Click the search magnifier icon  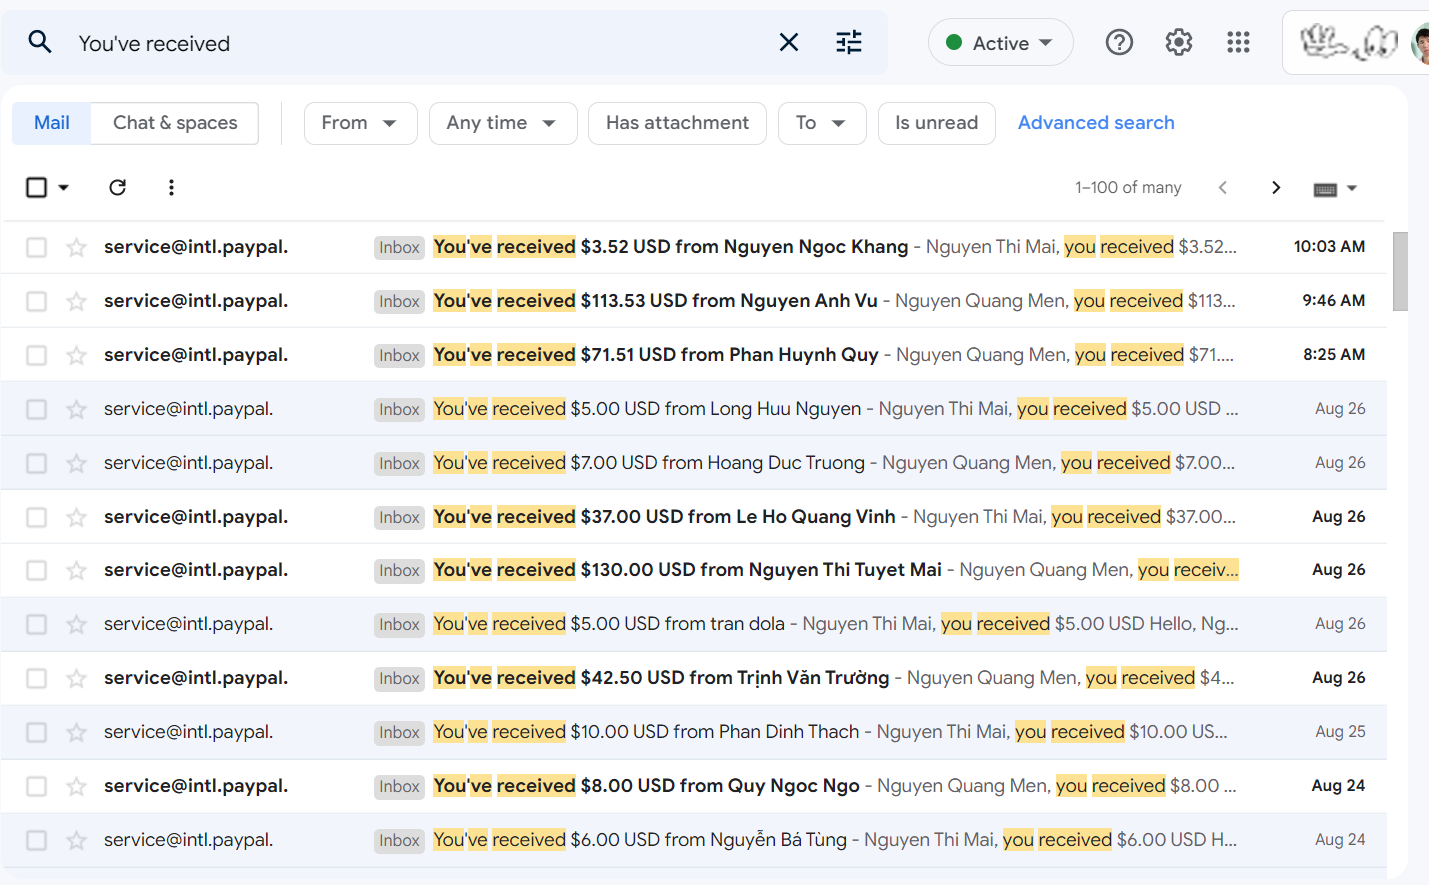[x=40, y=42]
